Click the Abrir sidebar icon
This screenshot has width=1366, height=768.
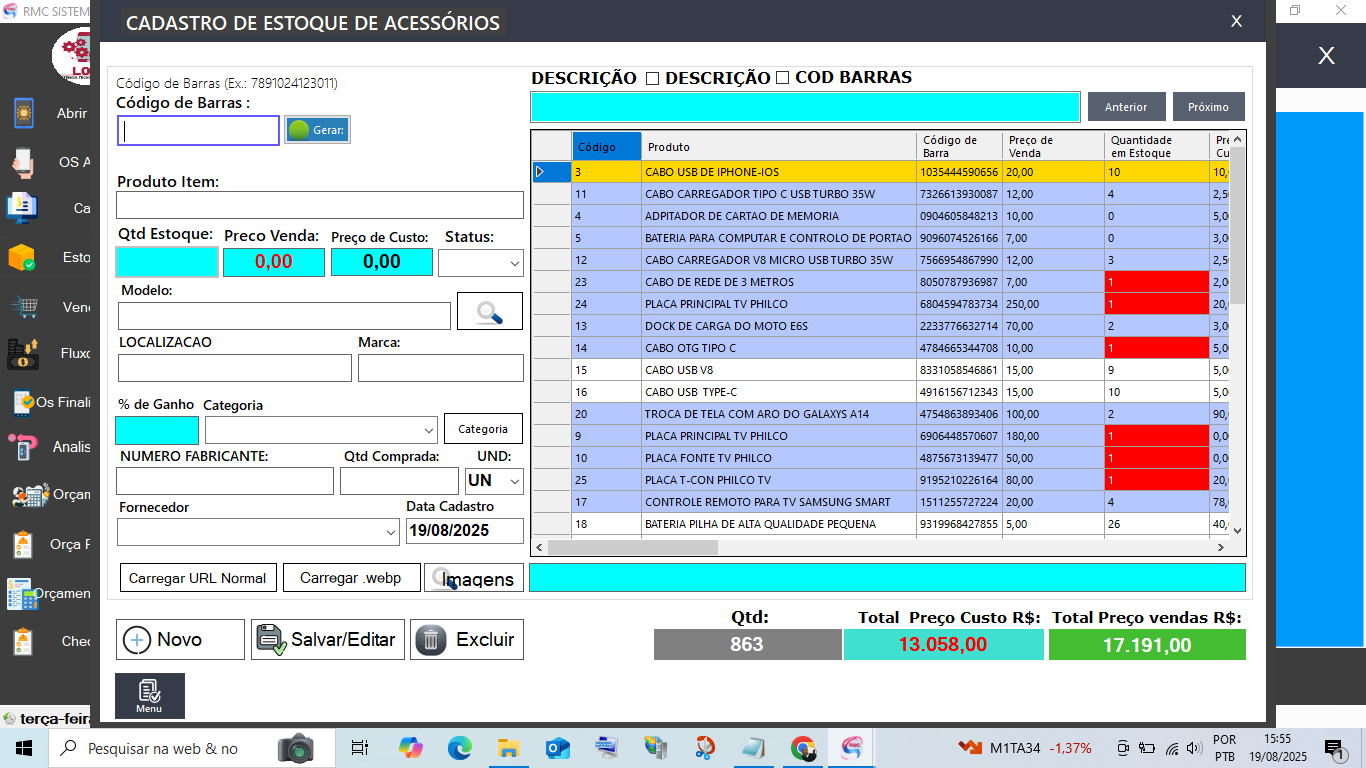[x=23, y=113]
